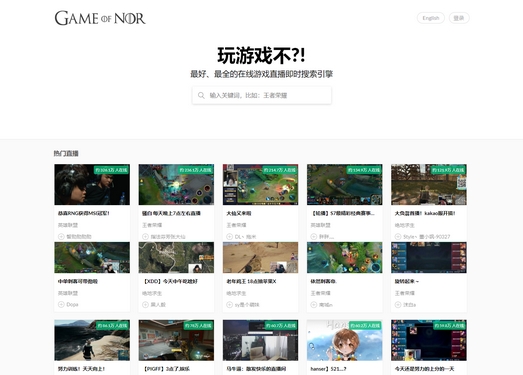The height and width of the screenshot is (375, 523).
Task: Click the streamer icon under 旋转起来 stream
Action: point(398,305)
